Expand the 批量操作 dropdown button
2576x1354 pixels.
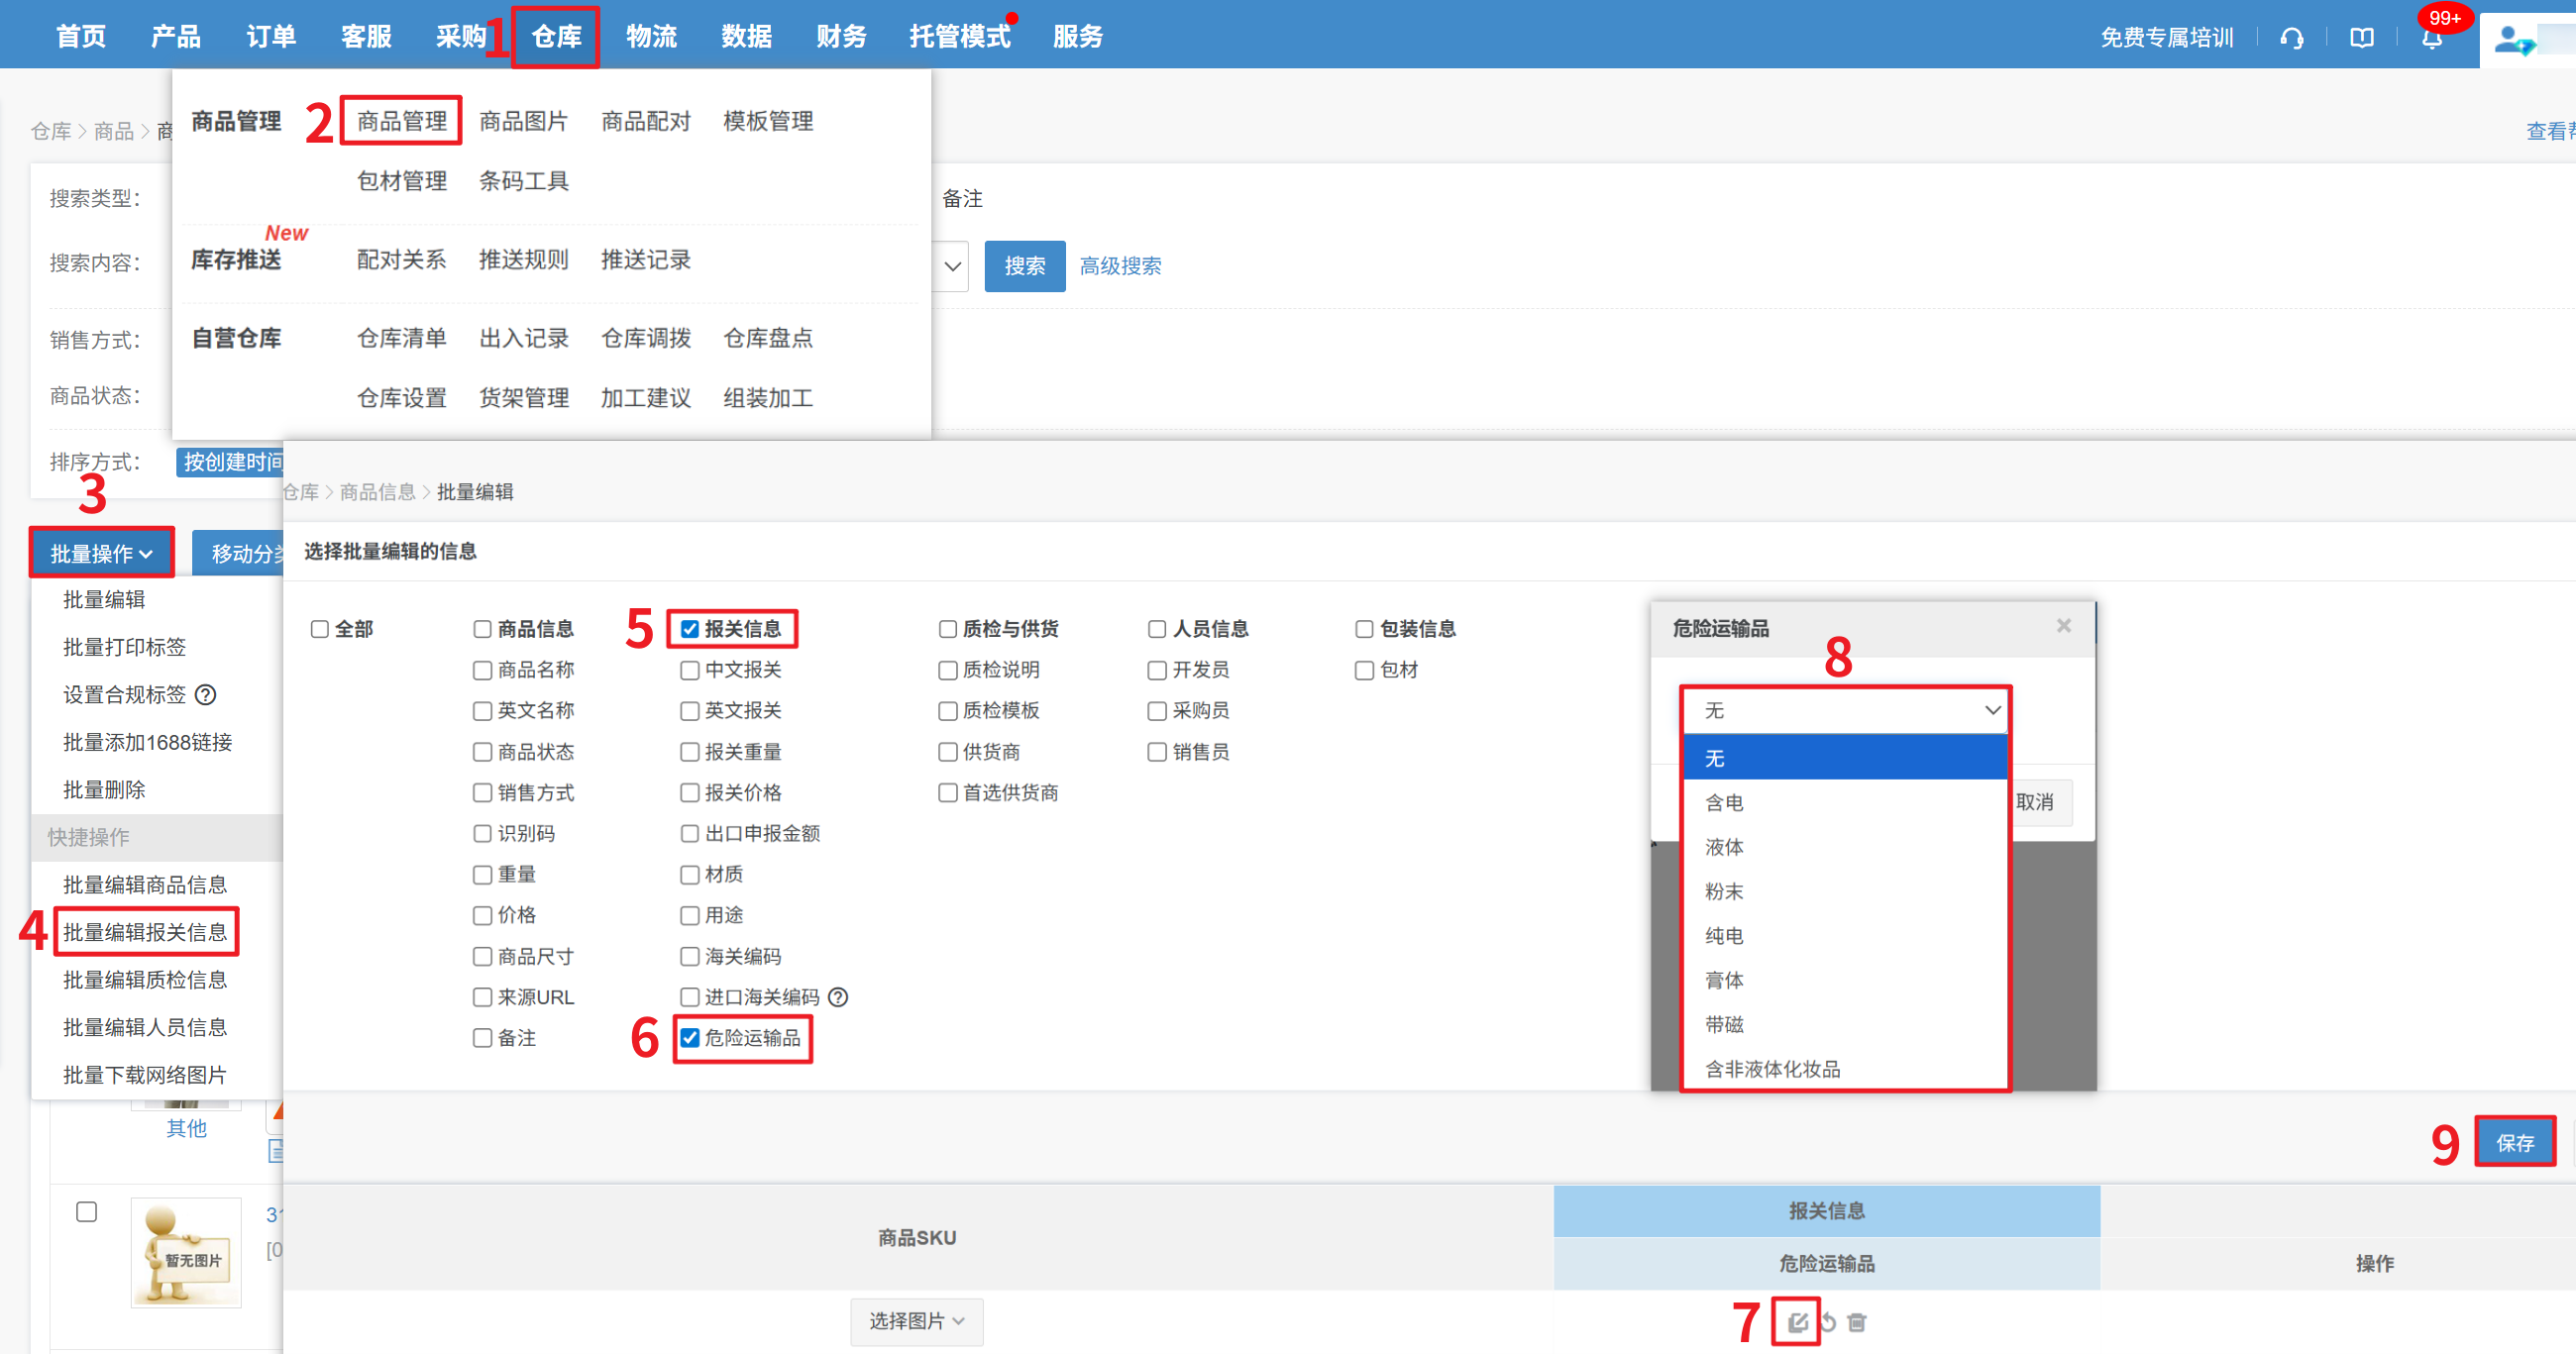(x=101, y=553)
